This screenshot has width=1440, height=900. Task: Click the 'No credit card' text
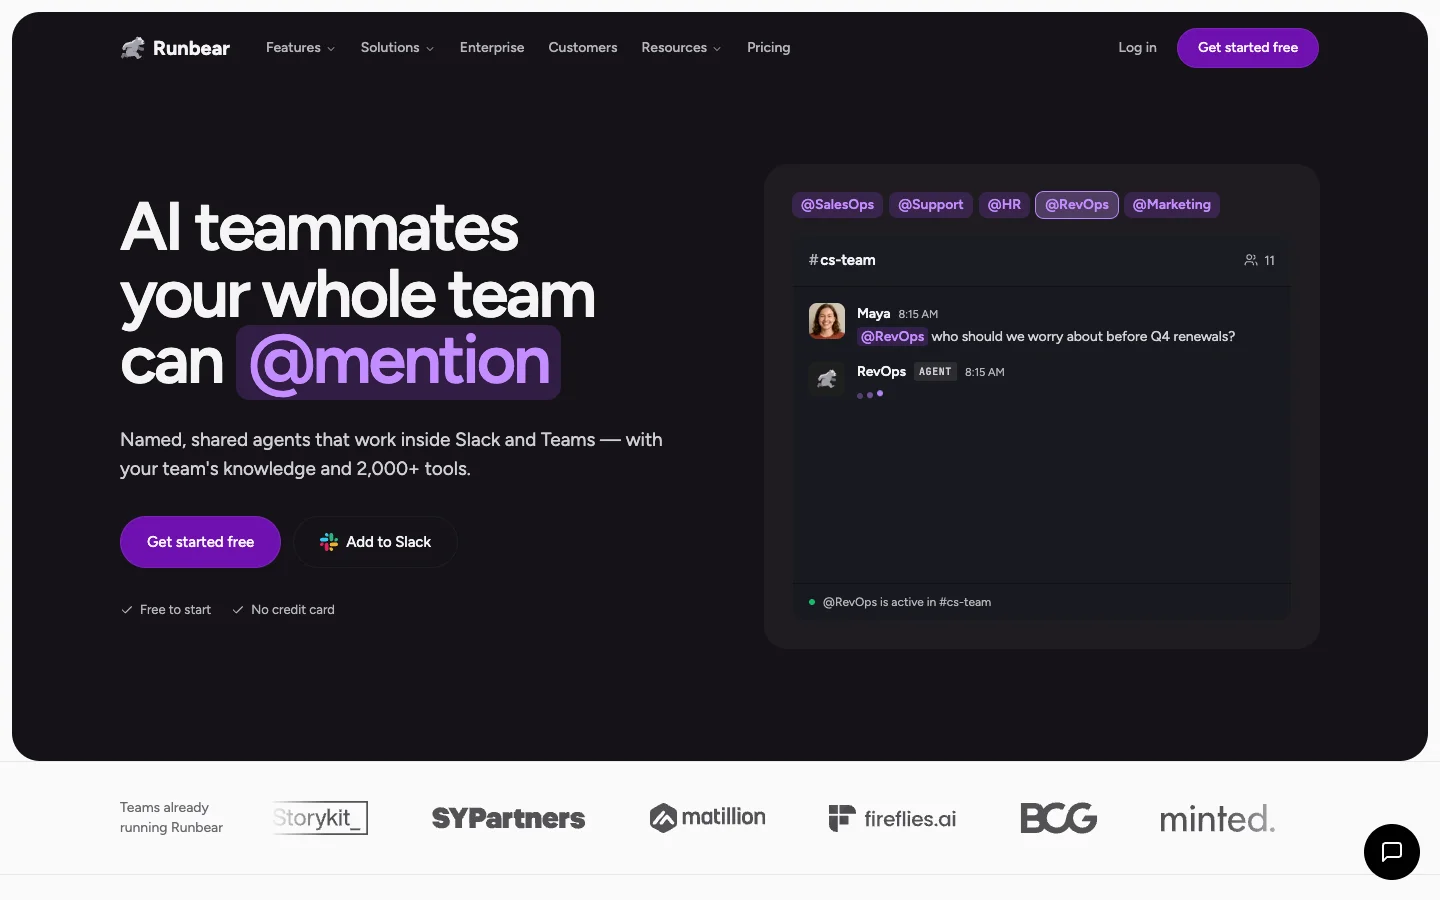(x=293, y=610)
